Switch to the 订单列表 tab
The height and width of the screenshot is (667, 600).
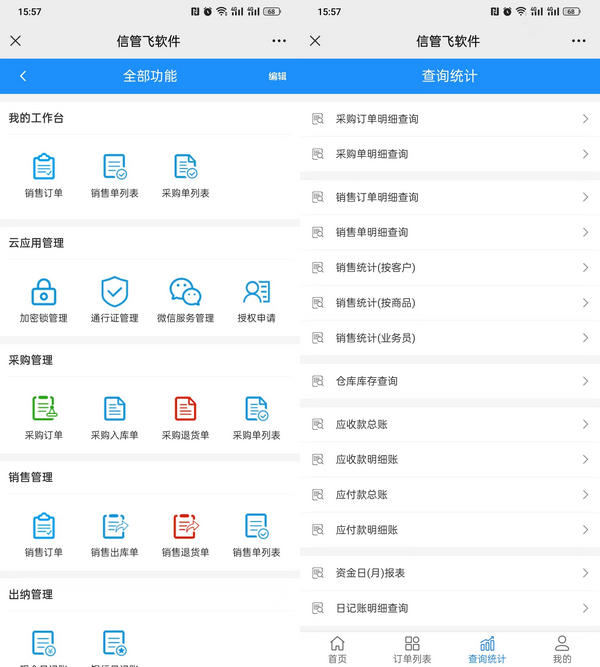point(412,649)
